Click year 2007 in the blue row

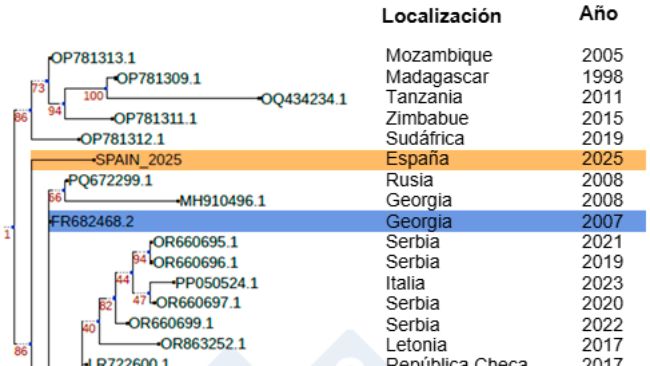pos(602,222)
